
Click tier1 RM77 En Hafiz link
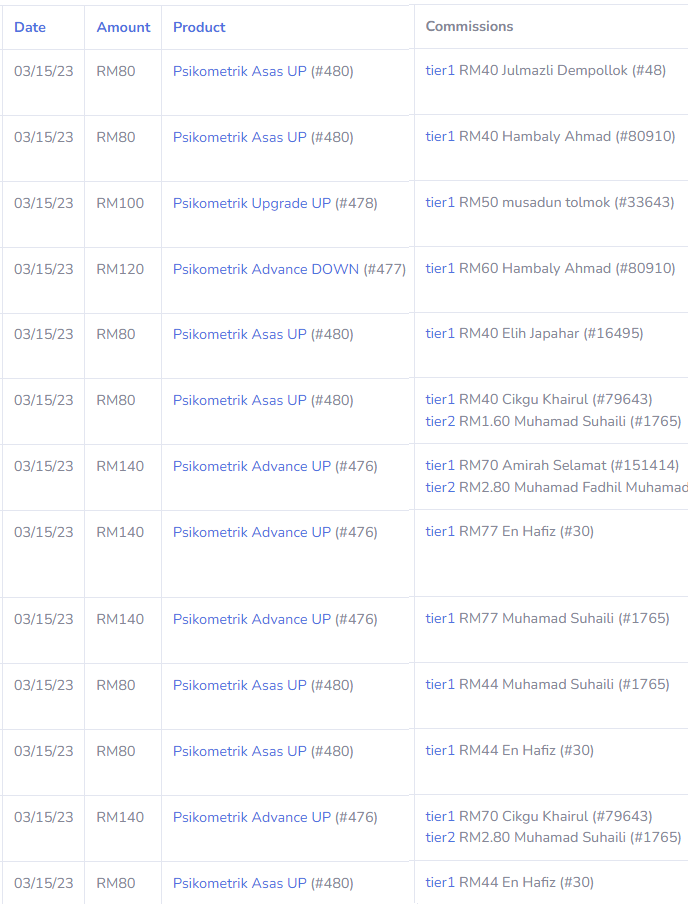click(x=440, y=532)
